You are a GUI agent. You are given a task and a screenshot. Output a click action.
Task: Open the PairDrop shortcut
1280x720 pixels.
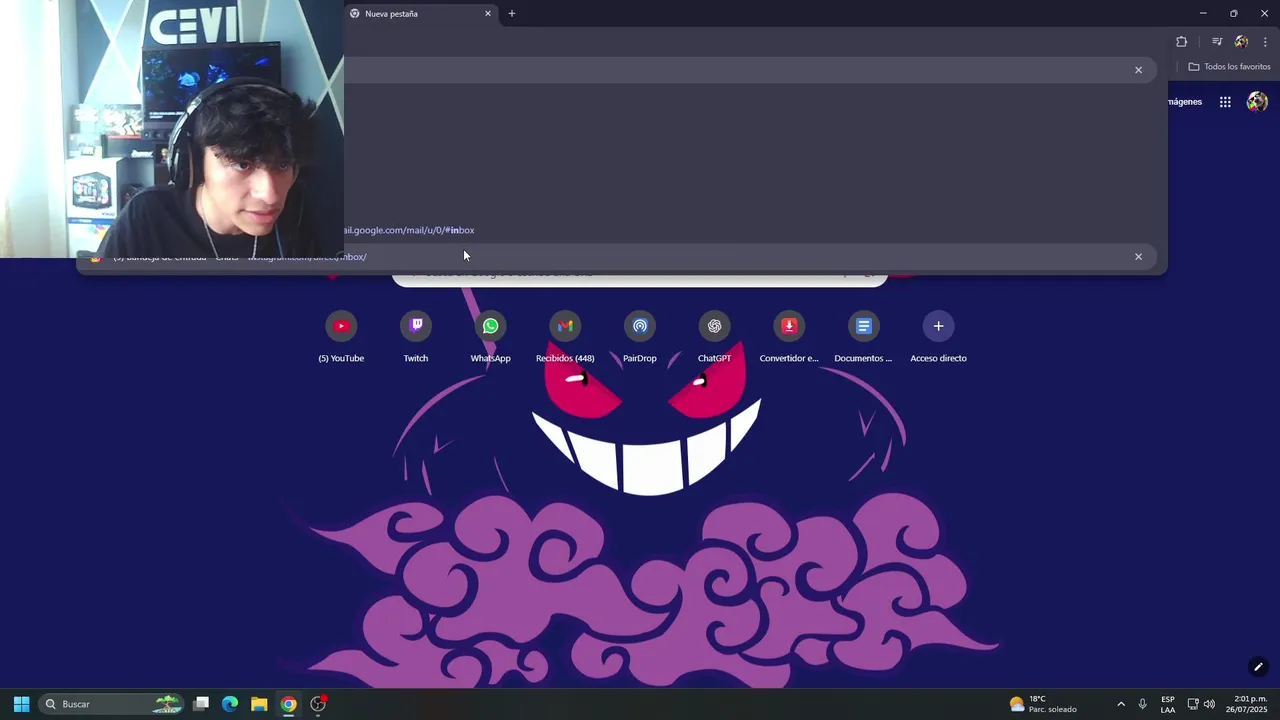pyautogui.click(x=640, y=337)
